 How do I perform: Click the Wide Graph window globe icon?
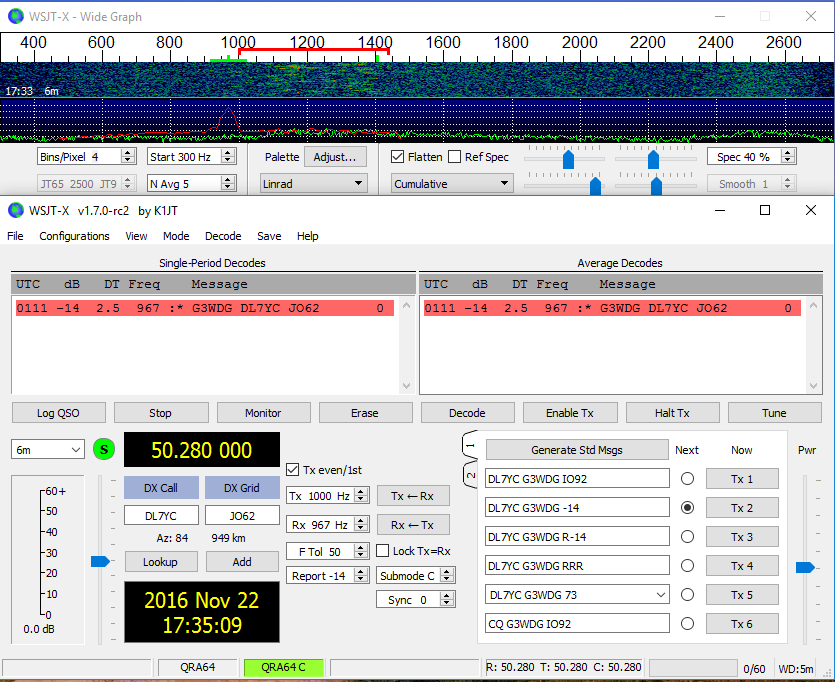15,17
